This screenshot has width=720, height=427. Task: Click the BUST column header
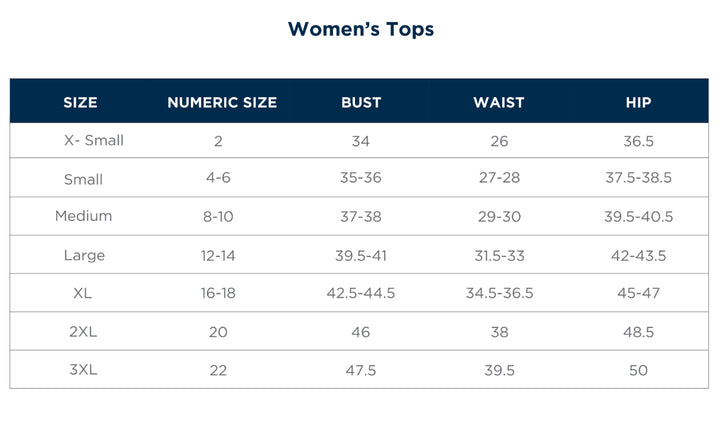coord(361,102)
